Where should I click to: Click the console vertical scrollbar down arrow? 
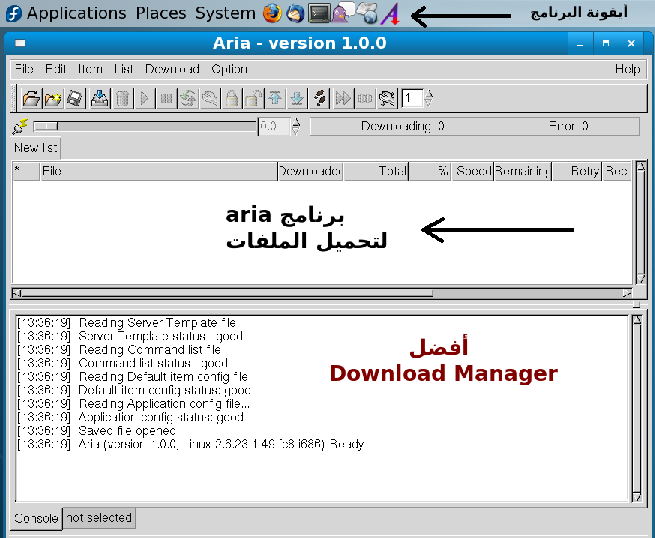(637, 497)
